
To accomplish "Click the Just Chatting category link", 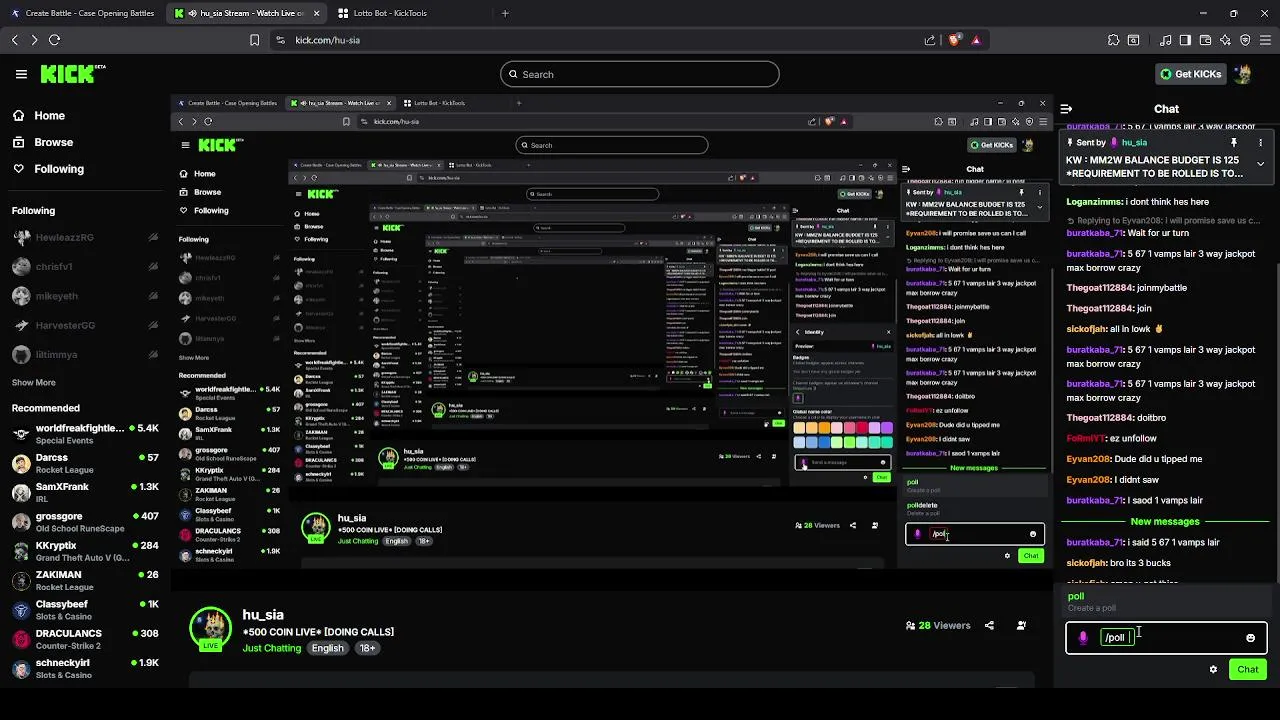I will click(x=272, y=648).
